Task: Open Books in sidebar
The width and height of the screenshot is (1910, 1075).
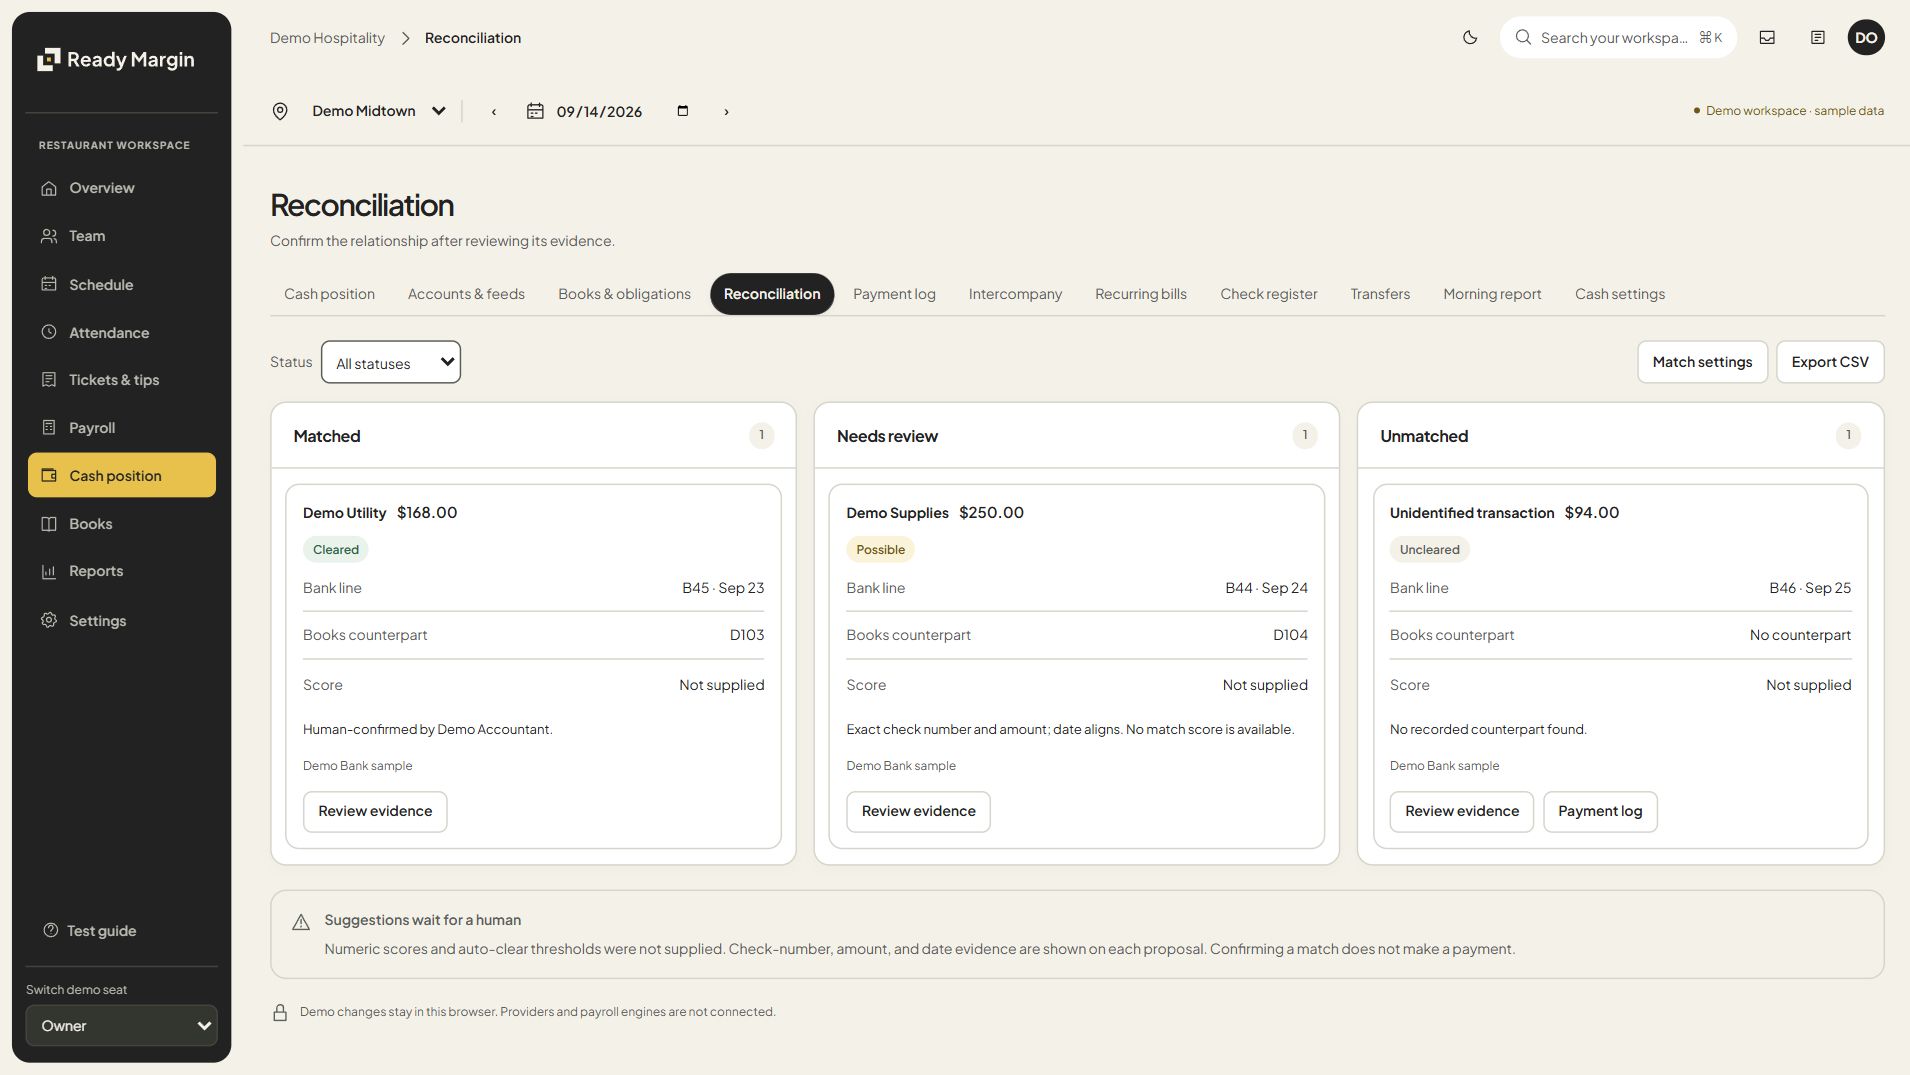Action: pos(122,524)
